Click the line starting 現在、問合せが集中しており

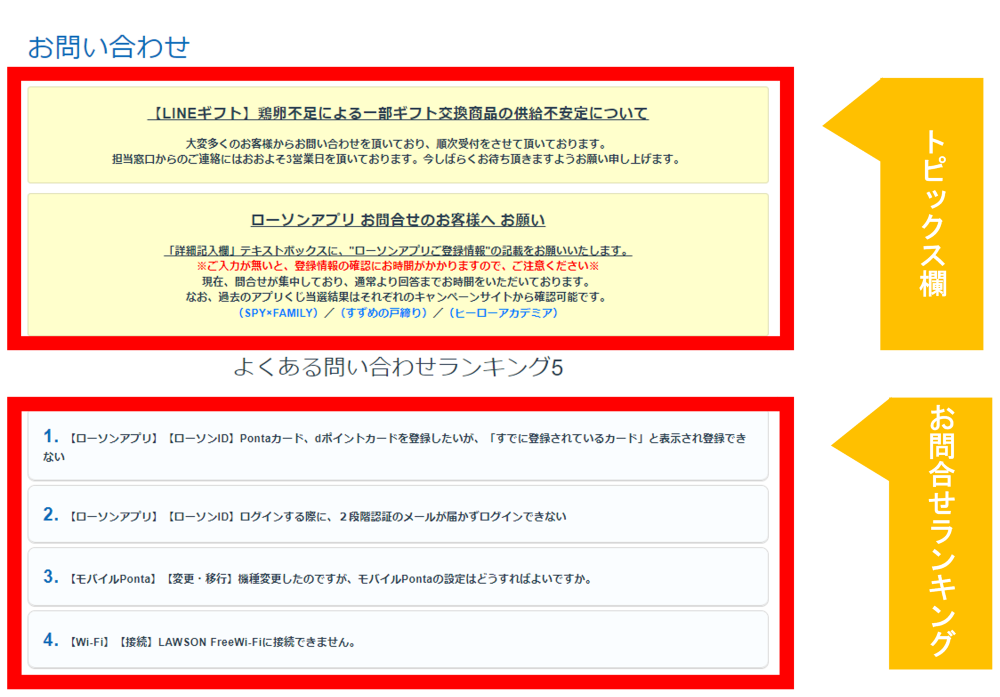(x=398, y=282)
